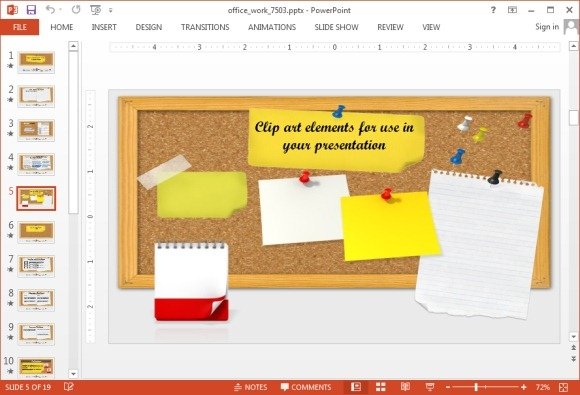The image size is (580, 395).
Task: Toggle the Comments pane
Action: (306, 387)
